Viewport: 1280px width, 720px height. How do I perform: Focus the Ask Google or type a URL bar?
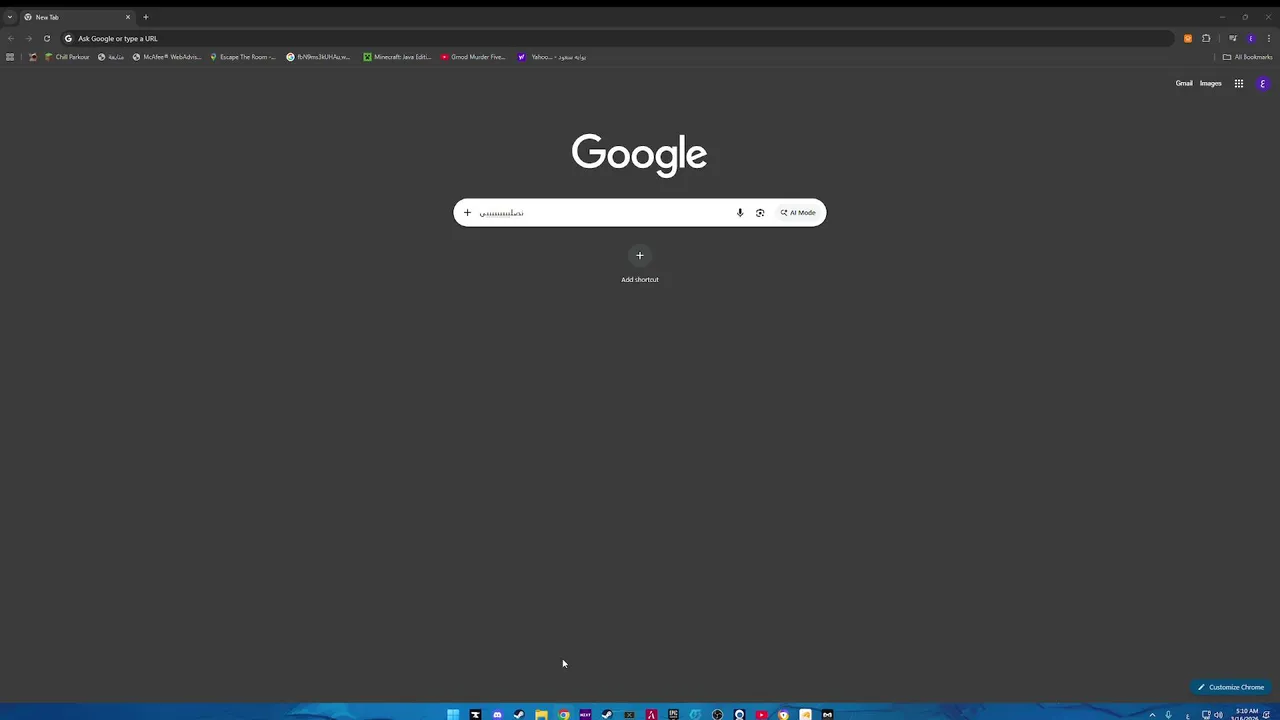tap(615, 38)
